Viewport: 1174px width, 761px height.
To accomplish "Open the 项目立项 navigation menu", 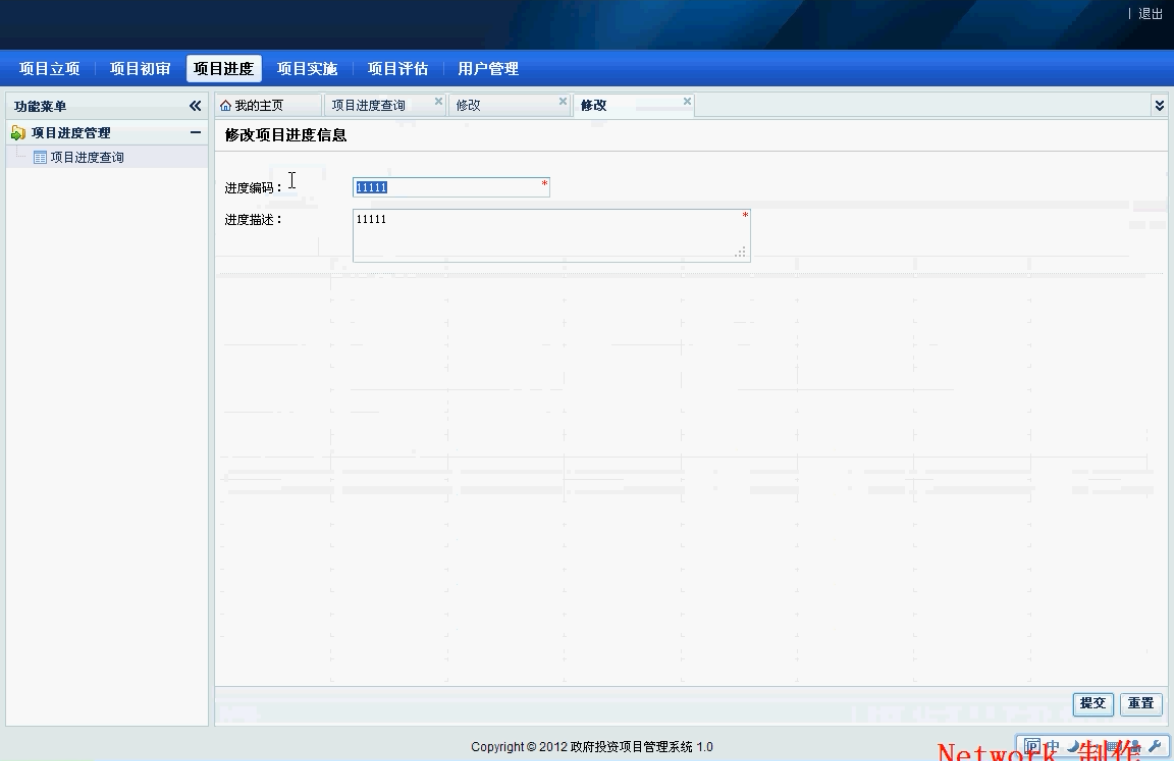I will (49, 69).
